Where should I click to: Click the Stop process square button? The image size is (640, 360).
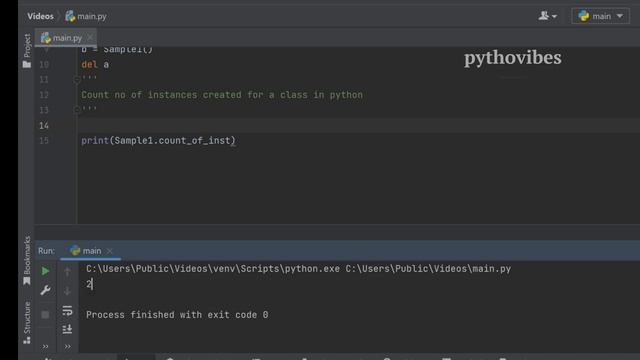coord(45,315)
